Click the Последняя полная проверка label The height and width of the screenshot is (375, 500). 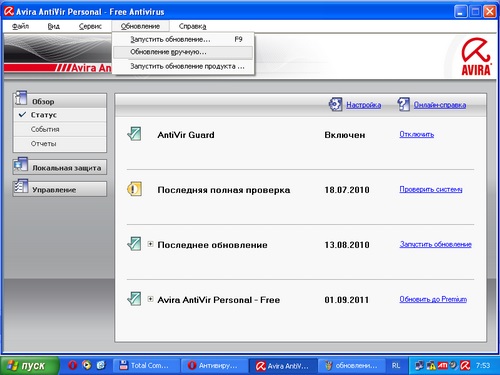click(x=224, y=190)
